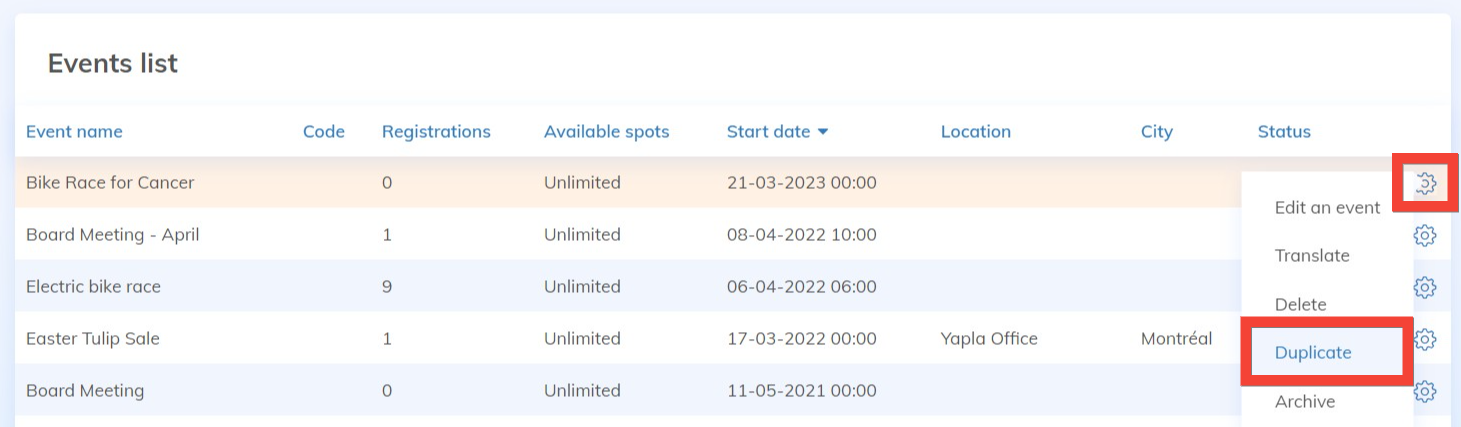Choose Translate in the context menu
1461x427 pixels.
(1312, 256)
